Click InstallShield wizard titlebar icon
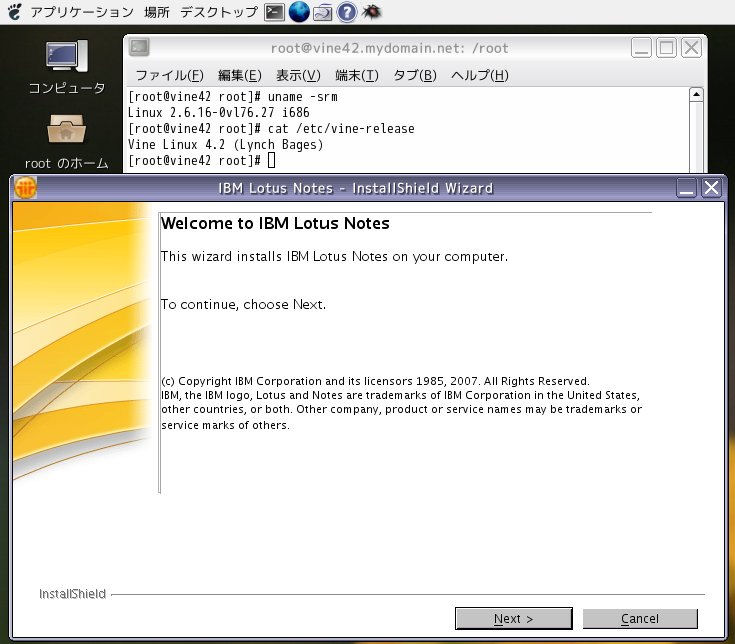 [25, 188]
